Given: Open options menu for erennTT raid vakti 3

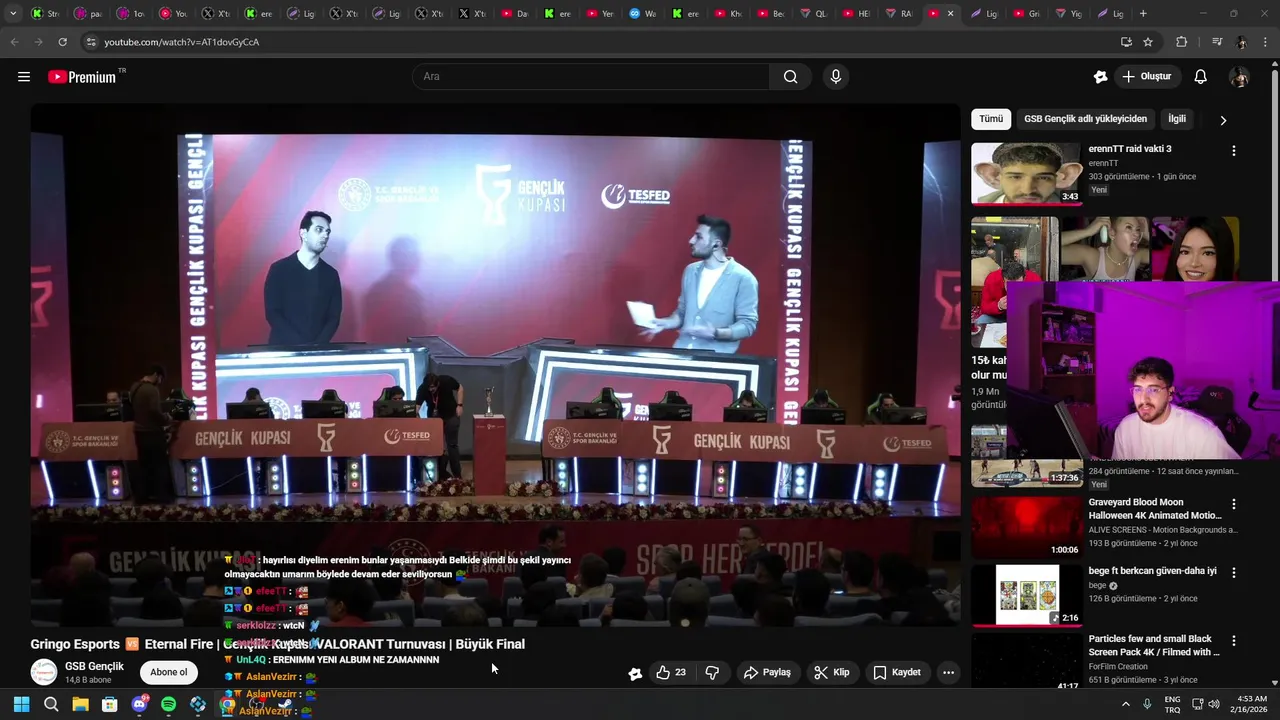Looking at the screenshot, I should [1233, 150].
